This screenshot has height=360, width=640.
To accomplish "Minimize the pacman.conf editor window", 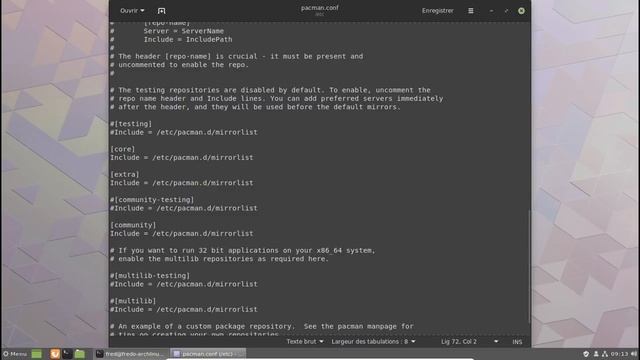I will pyautogui.click(x=491, y=11).
